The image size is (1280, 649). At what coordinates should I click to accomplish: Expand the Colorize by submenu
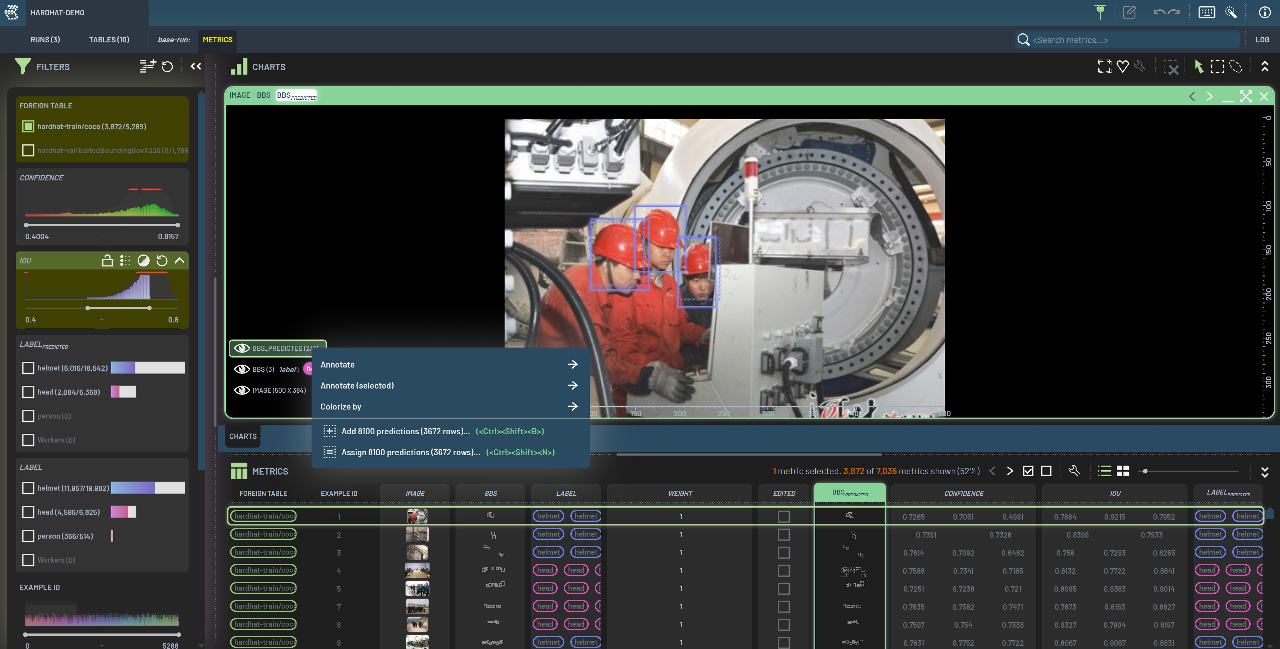(450, 407)
